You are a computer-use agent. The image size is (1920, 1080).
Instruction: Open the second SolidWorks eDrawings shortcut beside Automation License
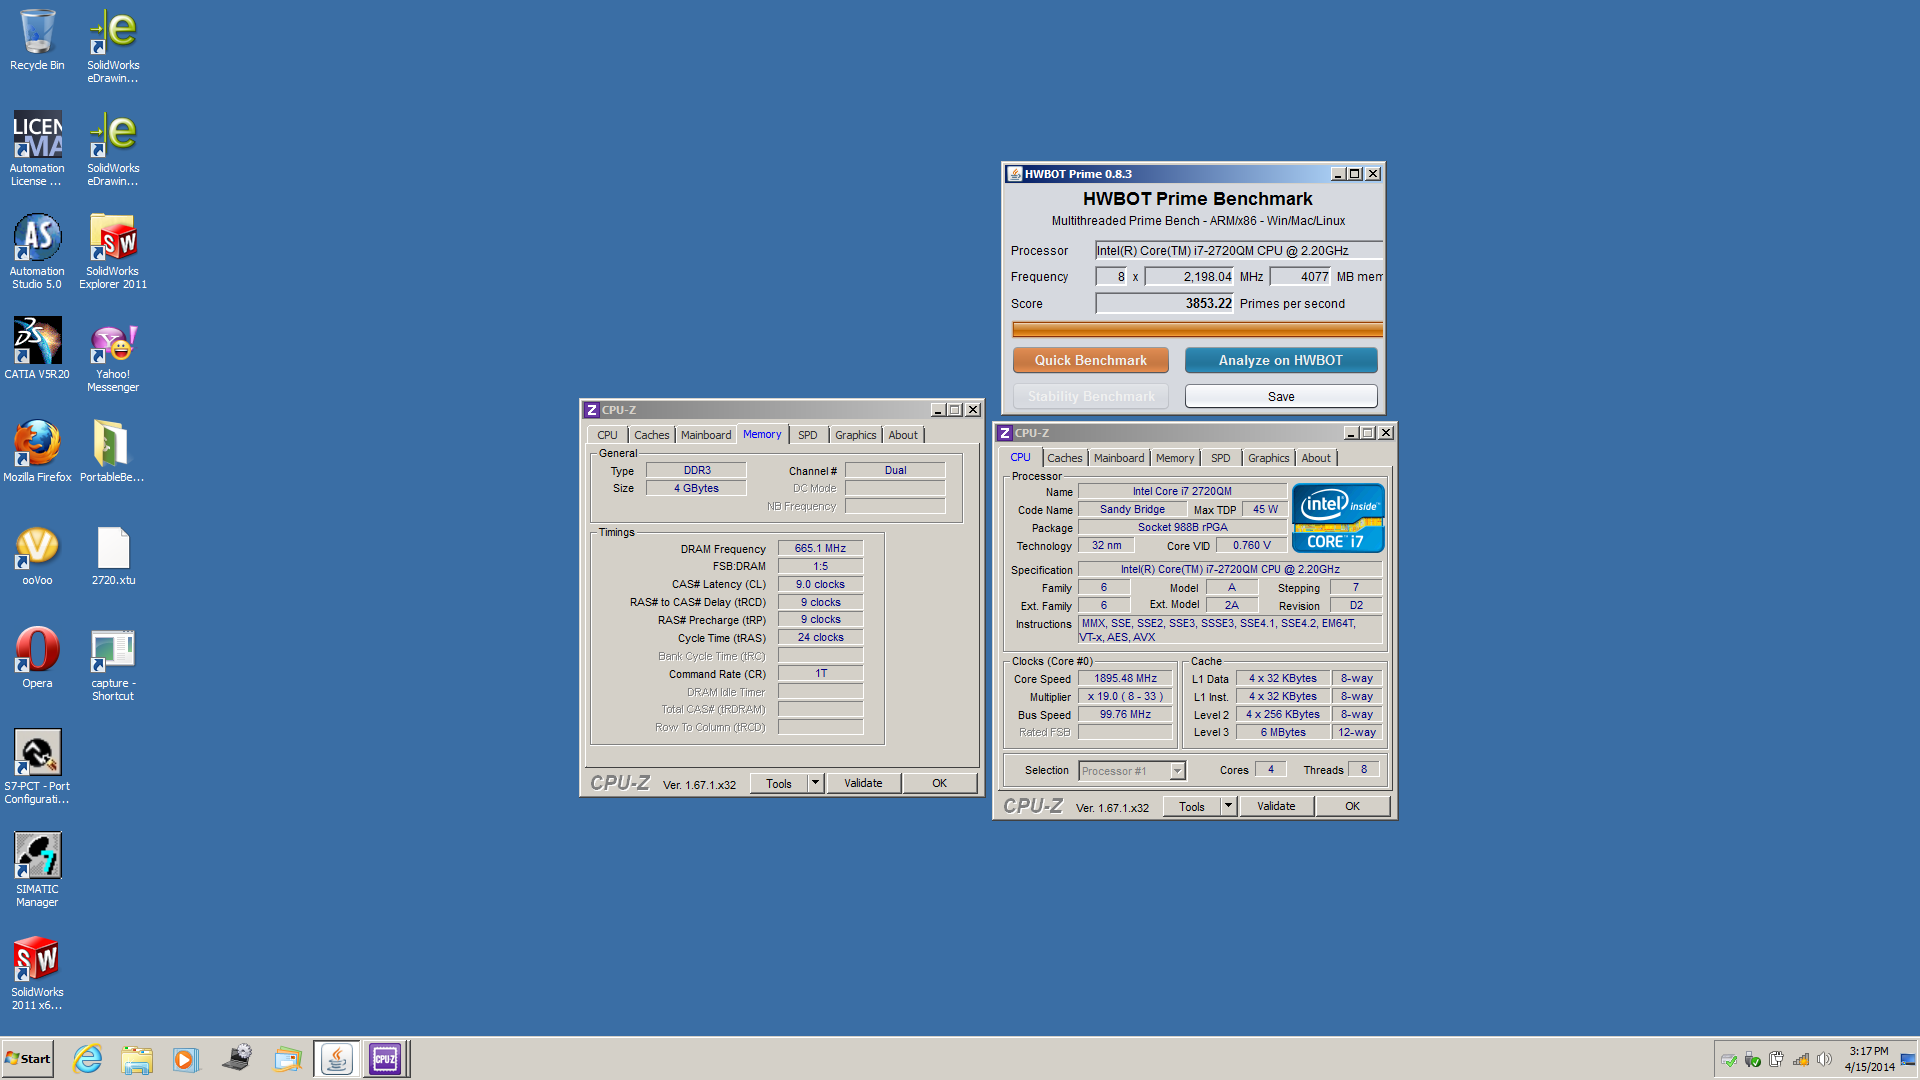(x=113, y=149)
